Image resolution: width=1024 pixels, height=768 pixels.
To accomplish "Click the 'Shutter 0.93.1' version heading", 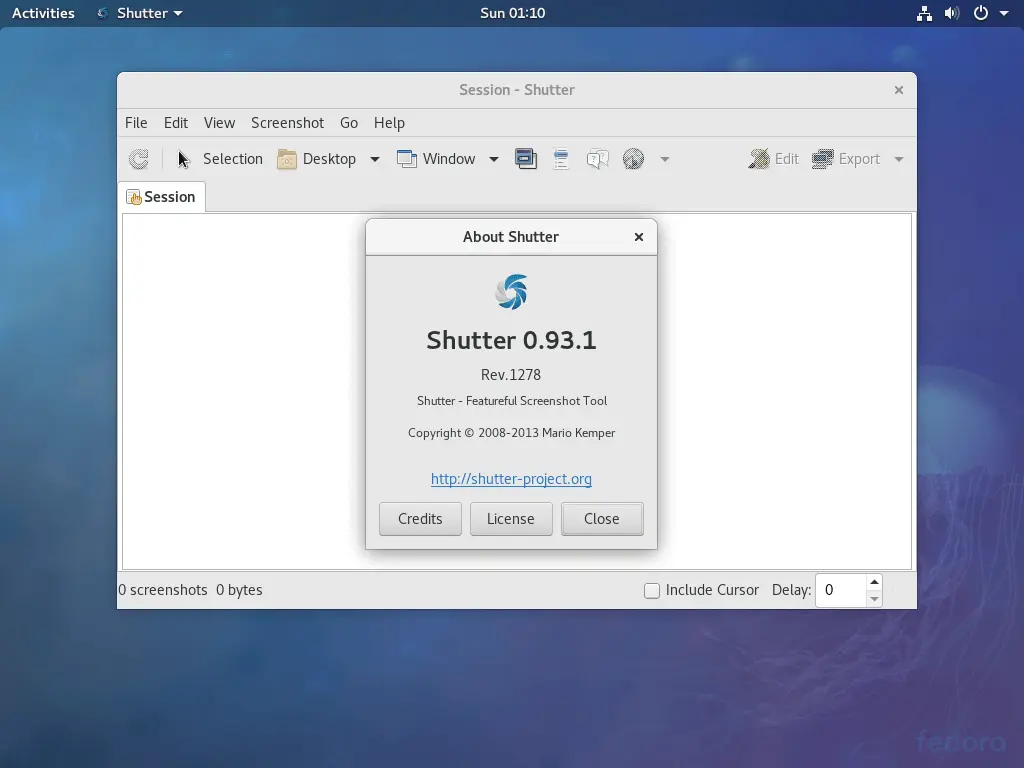I will (511, 340).
